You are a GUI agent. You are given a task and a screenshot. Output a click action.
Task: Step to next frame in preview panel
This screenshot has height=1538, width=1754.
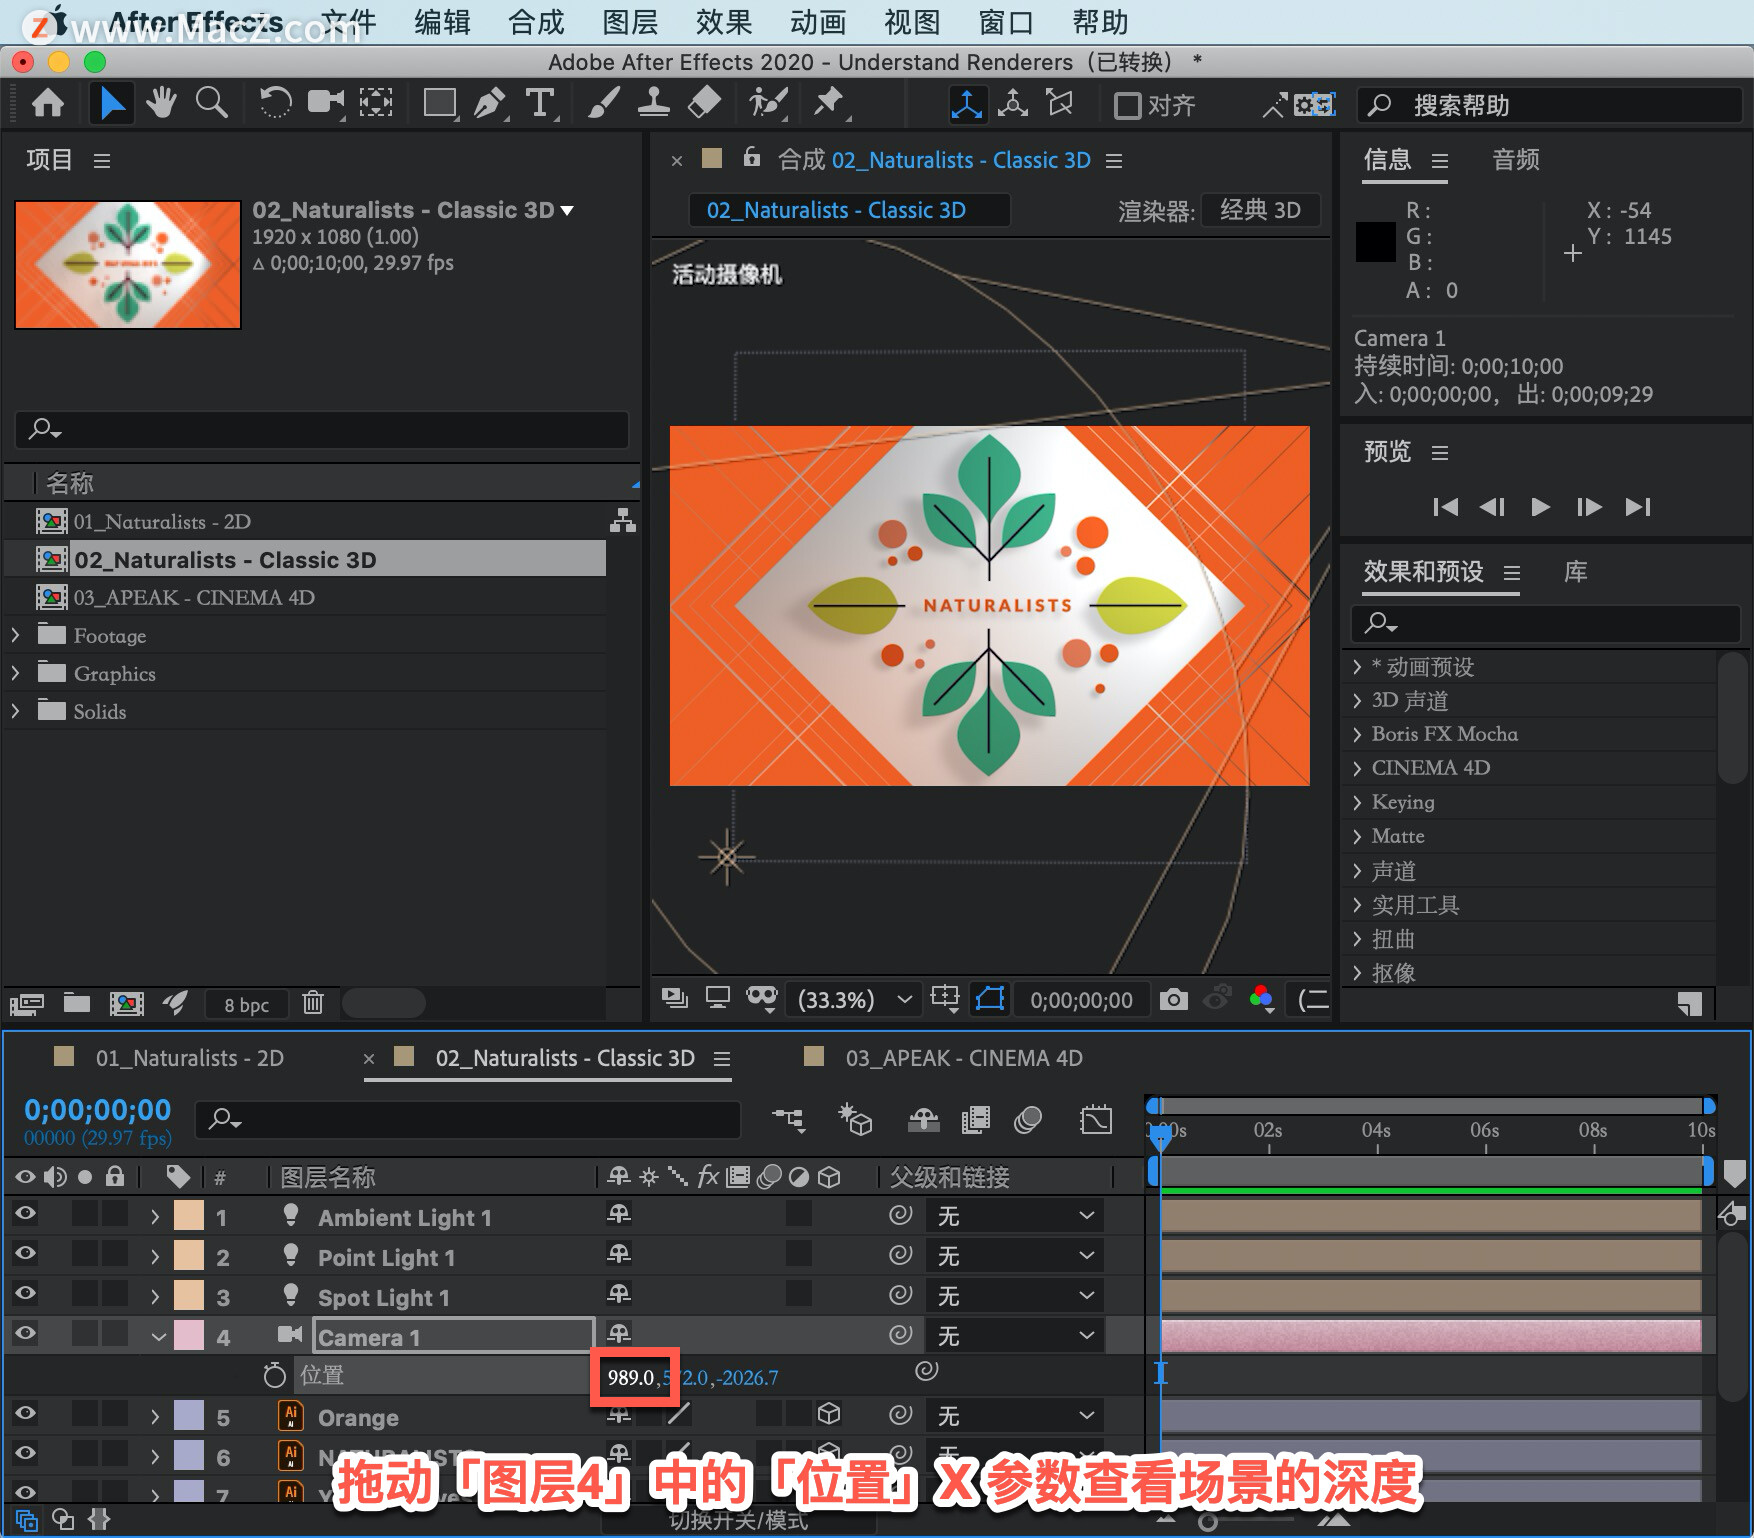(x=1589, y=507)
